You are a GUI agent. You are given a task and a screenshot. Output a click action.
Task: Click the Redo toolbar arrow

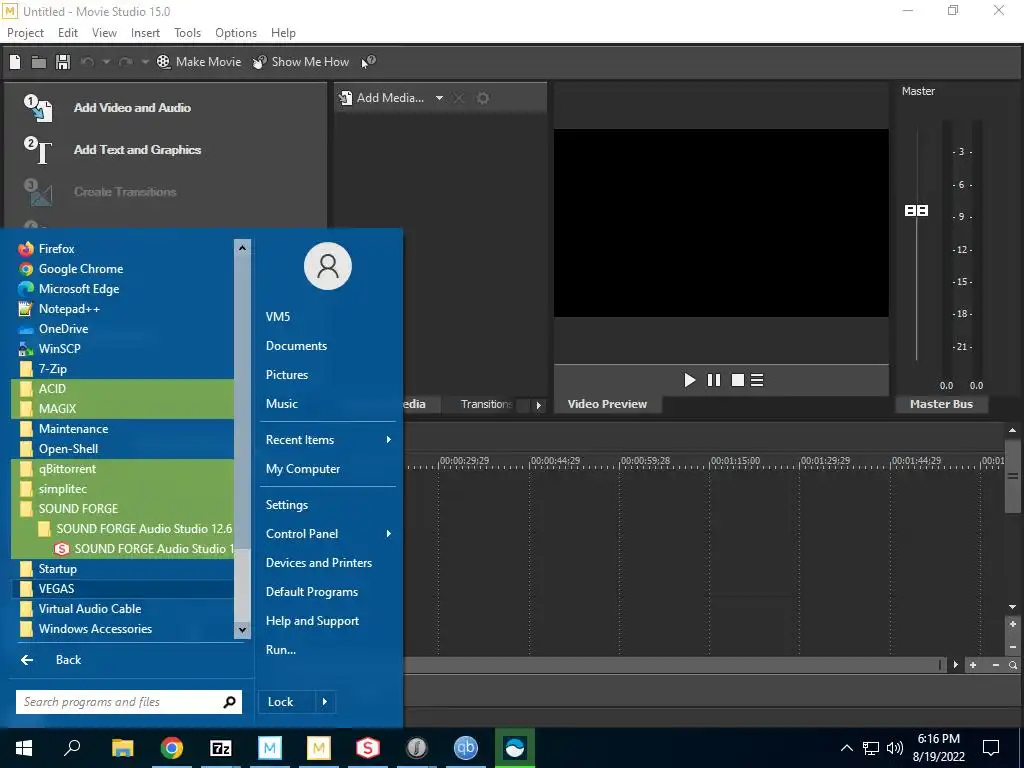(127, 62)
